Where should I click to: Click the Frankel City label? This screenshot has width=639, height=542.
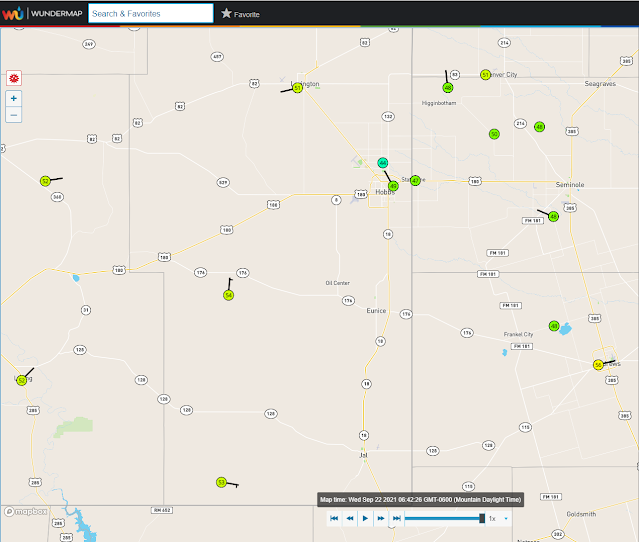[x=518, y=334]
